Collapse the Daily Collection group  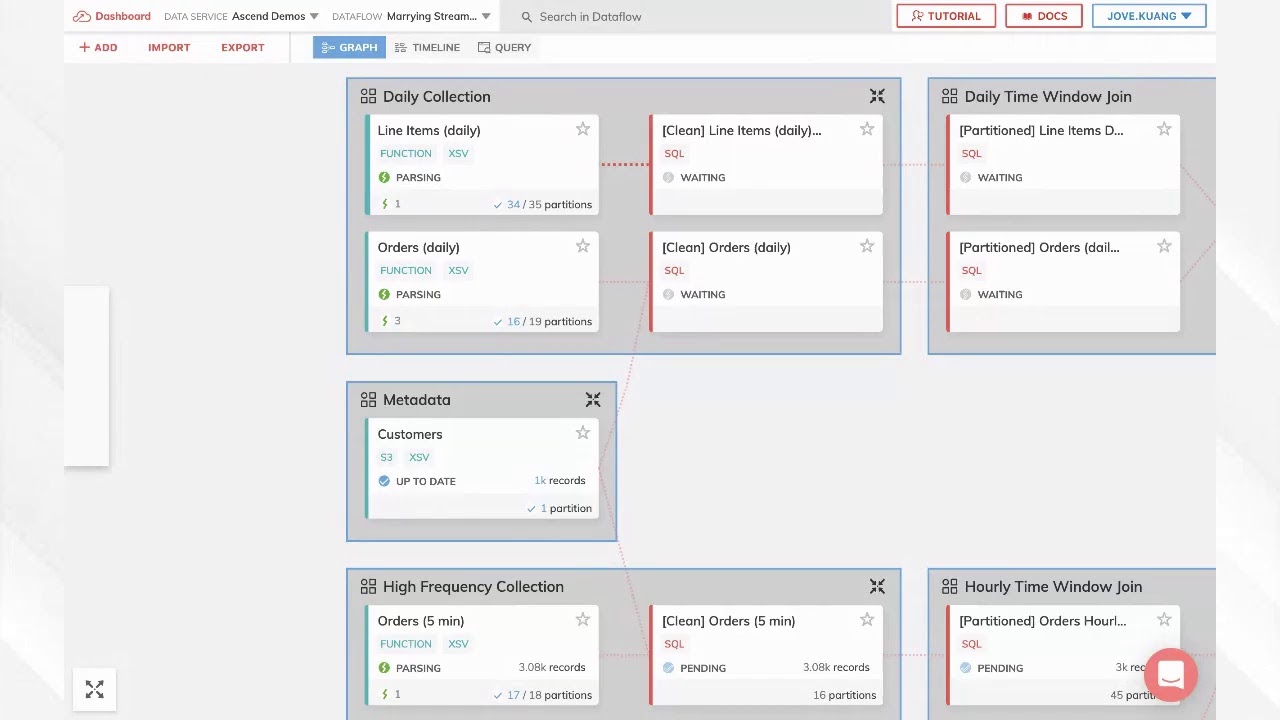tap(877, 96)
